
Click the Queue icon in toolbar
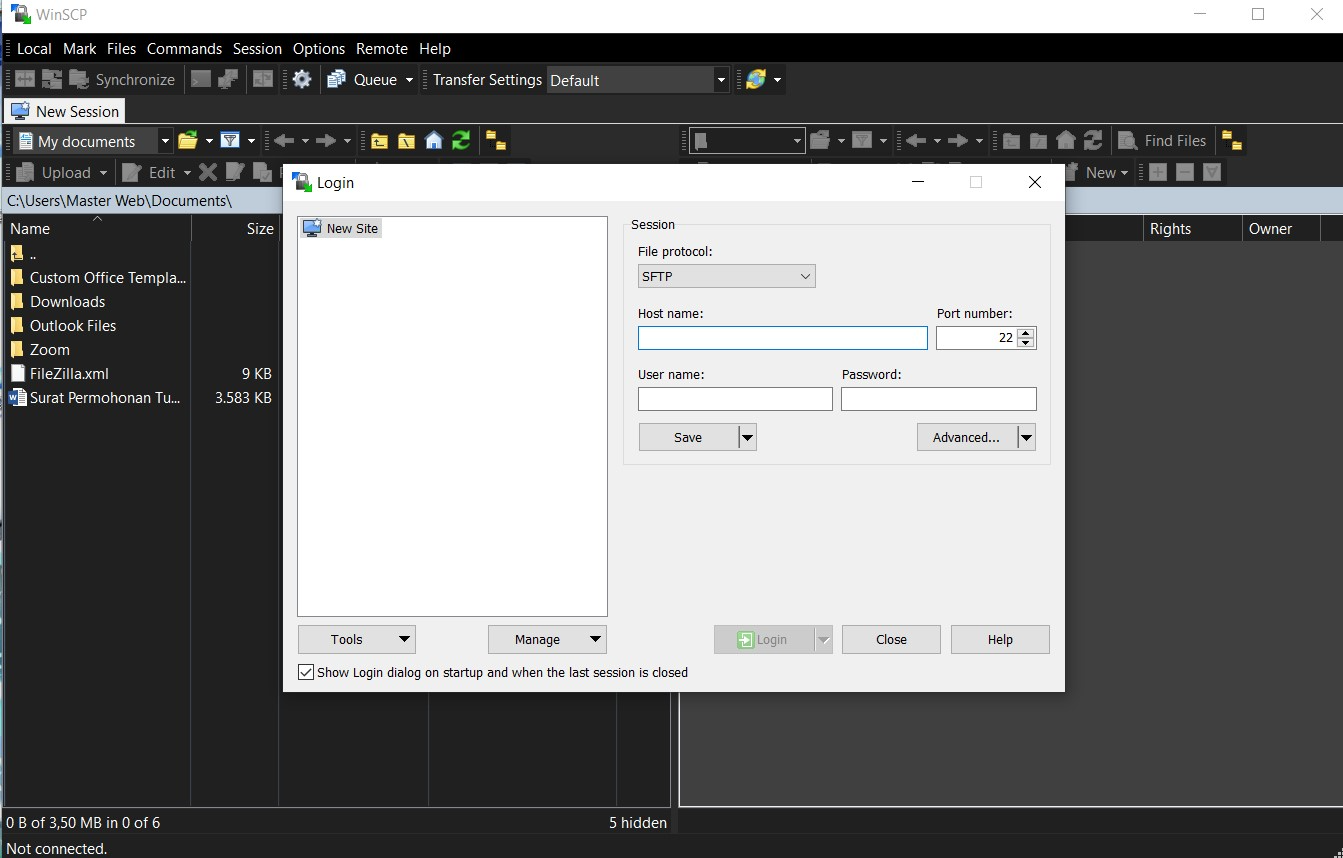[x=337, y=80]
